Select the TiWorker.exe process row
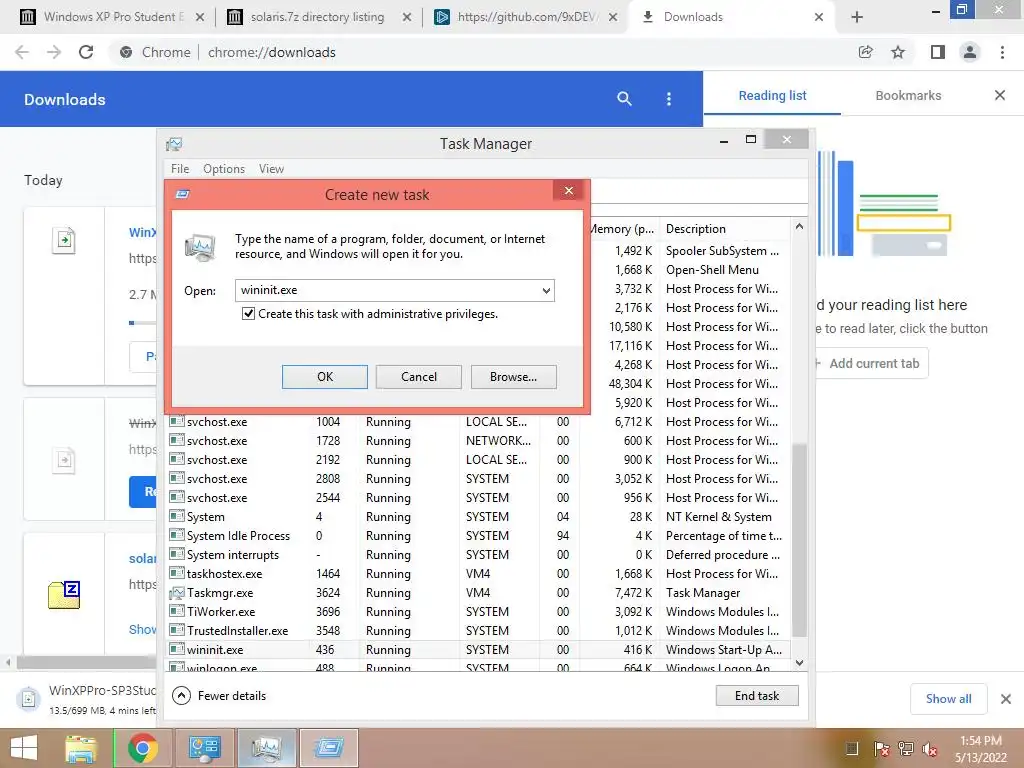 (479, 612)
